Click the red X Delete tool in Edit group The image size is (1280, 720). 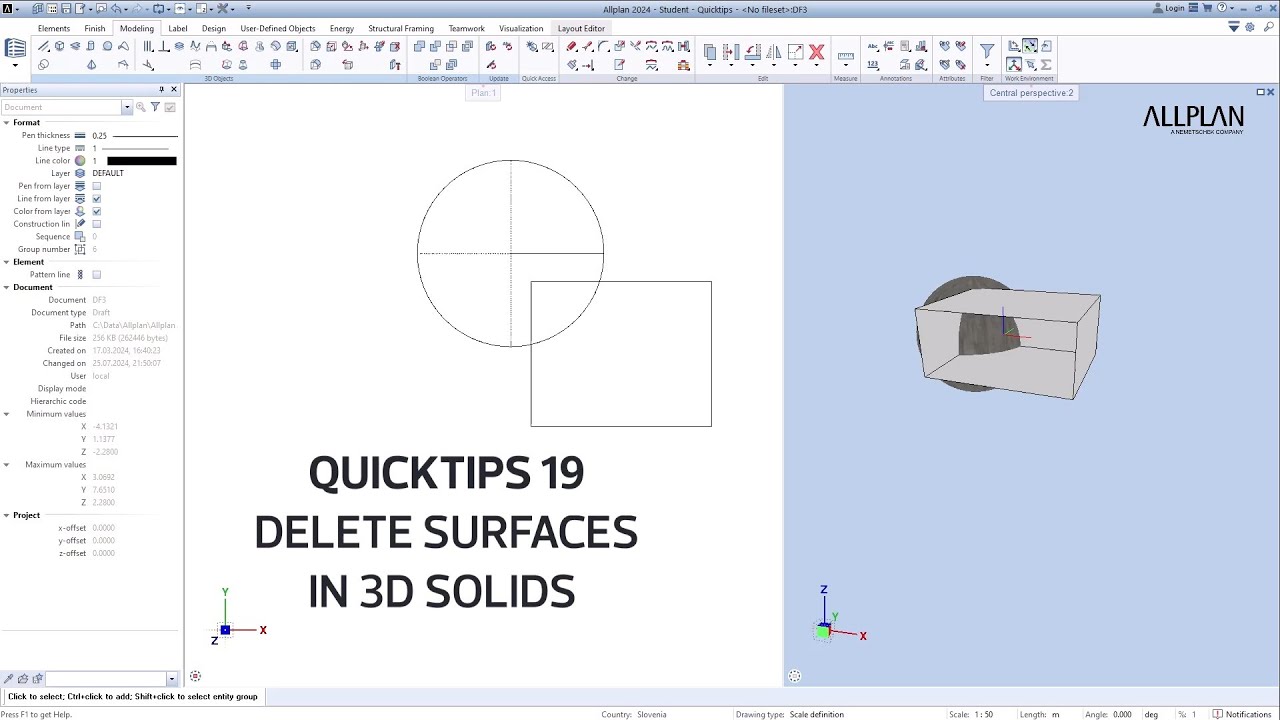pyautogui.click(x=816, y=52)
